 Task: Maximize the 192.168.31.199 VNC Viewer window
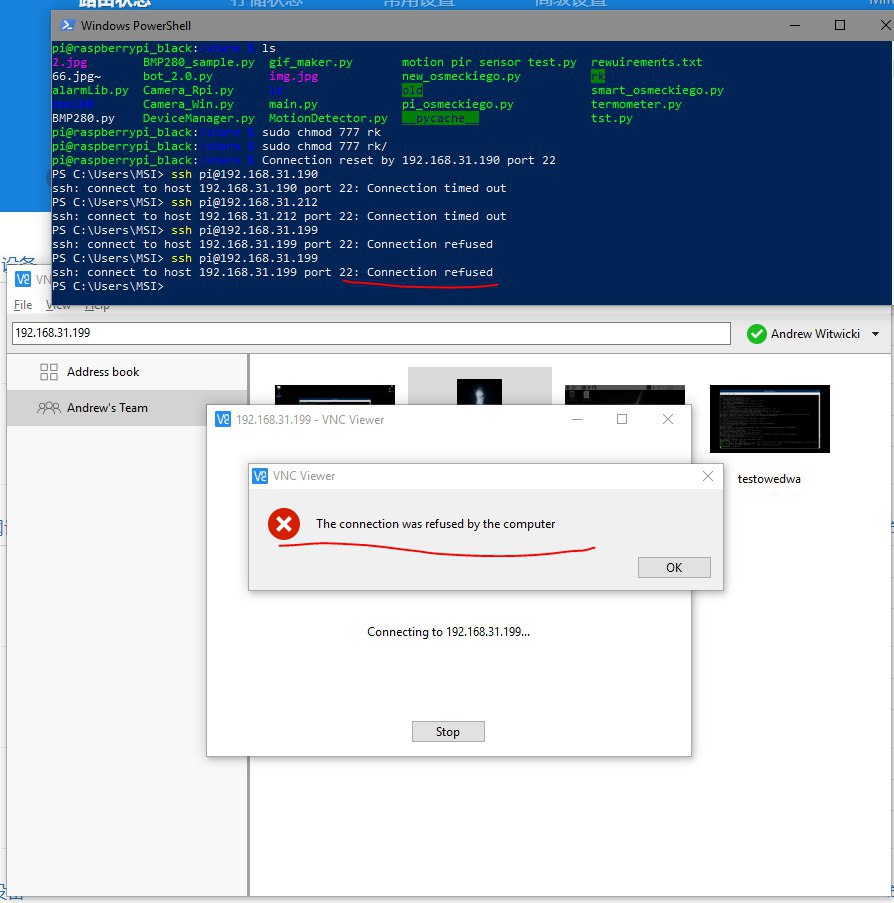622,419
